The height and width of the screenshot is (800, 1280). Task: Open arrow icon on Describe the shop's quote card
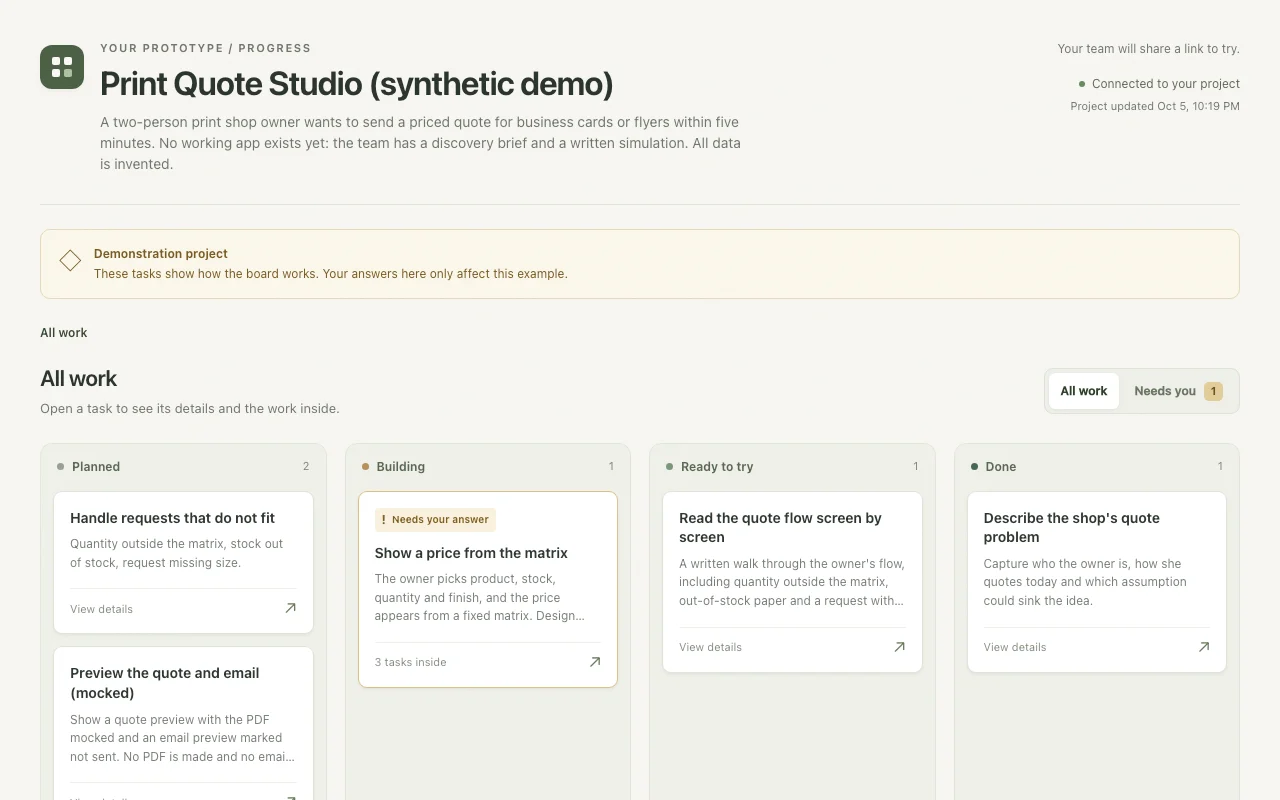pos(1204,647)
